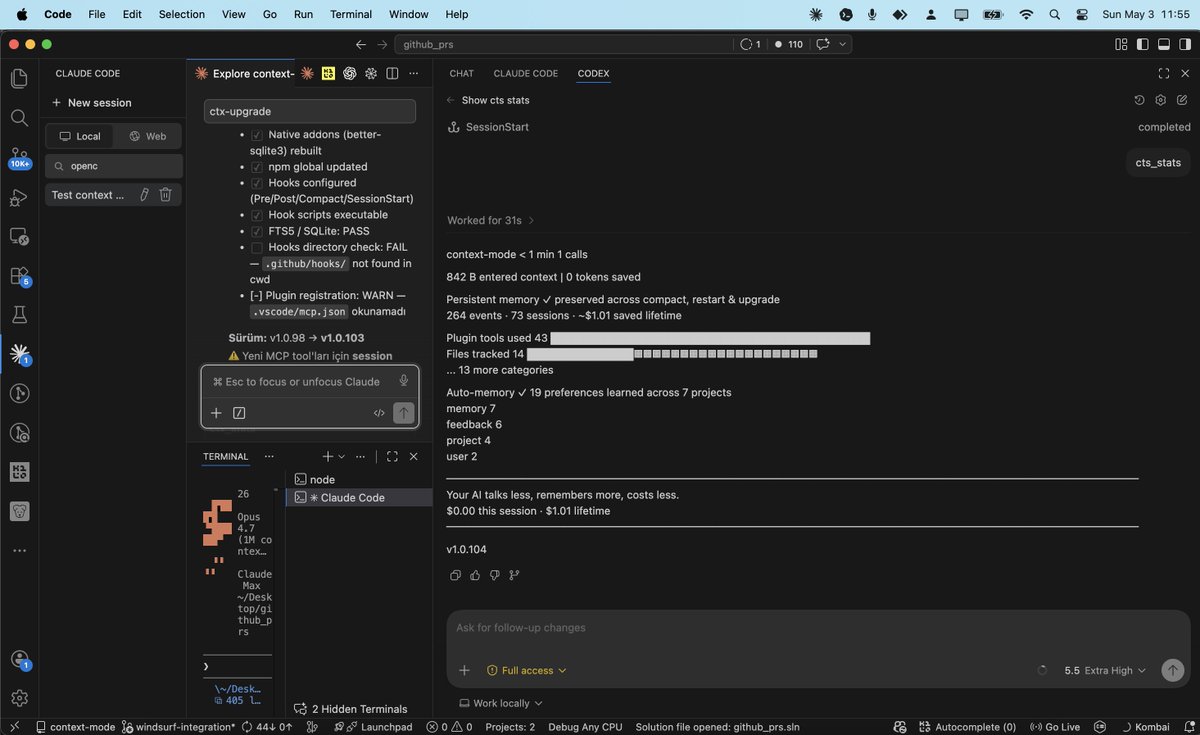The width and height of the screenshot is (1200, 735).
Task: Click Go Live in status bar
Action: point(1054,727)
